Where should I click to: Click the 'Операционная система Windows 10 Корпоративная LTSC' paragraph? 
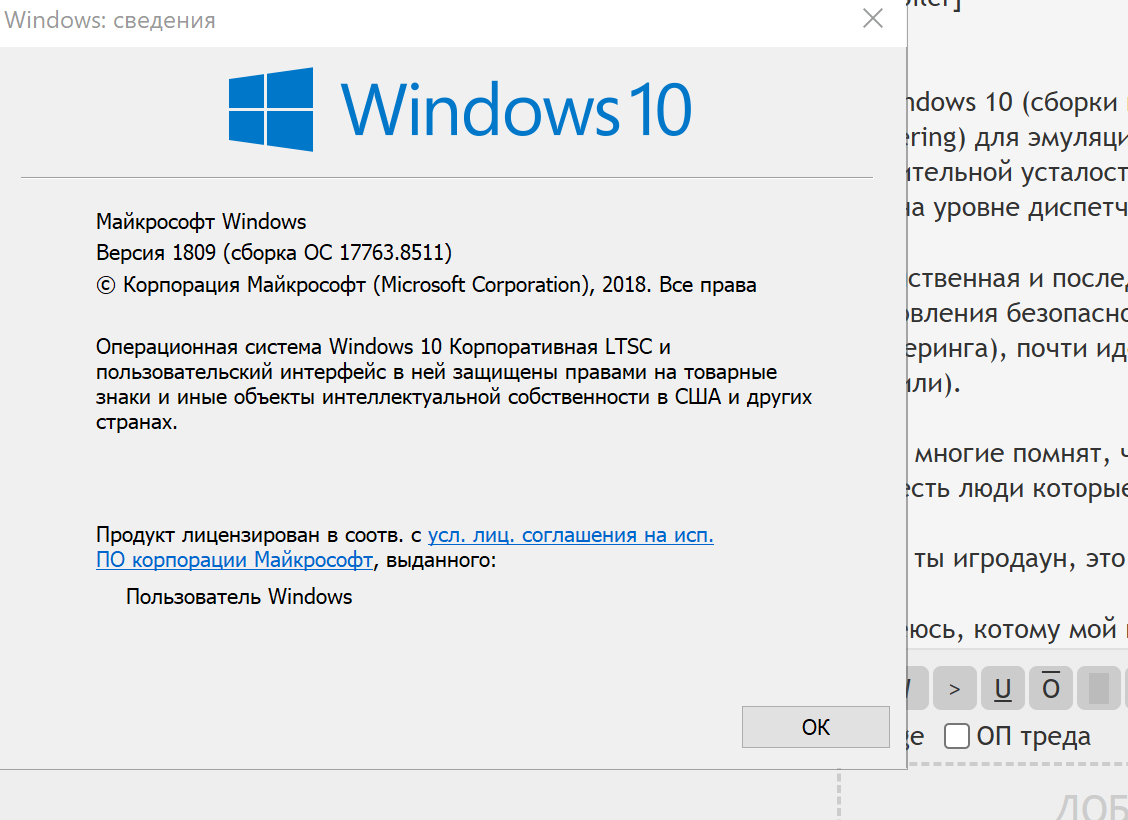[x=454, y=384]
